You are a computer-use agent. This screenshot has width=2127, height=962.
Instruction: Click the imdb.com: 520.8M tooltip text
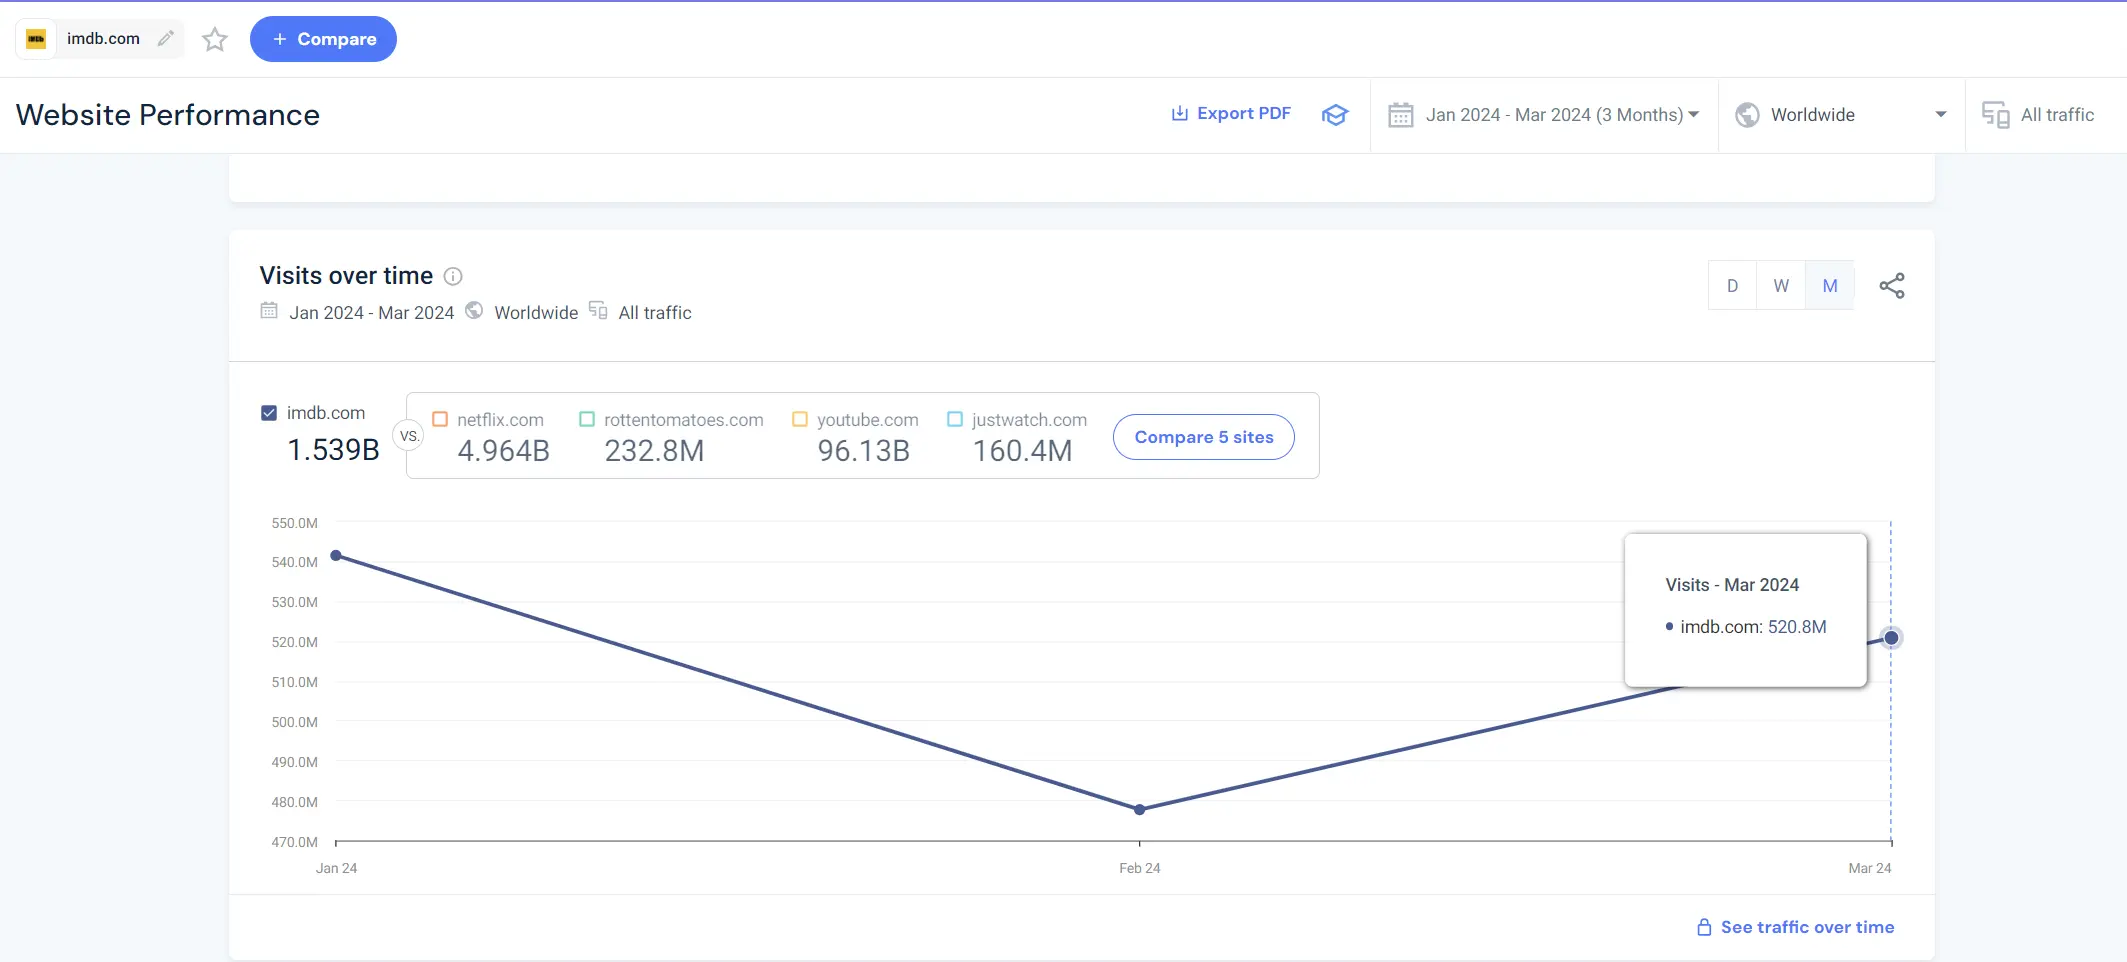[x=1753, y=627]
